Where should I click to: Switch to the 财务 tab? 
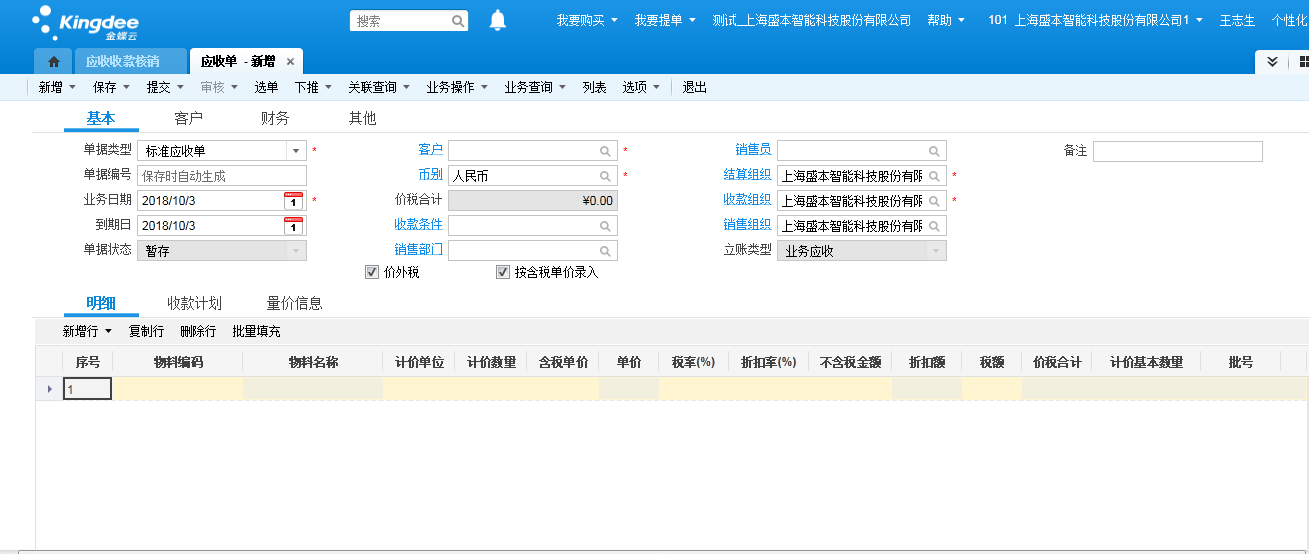pos(275,119)
